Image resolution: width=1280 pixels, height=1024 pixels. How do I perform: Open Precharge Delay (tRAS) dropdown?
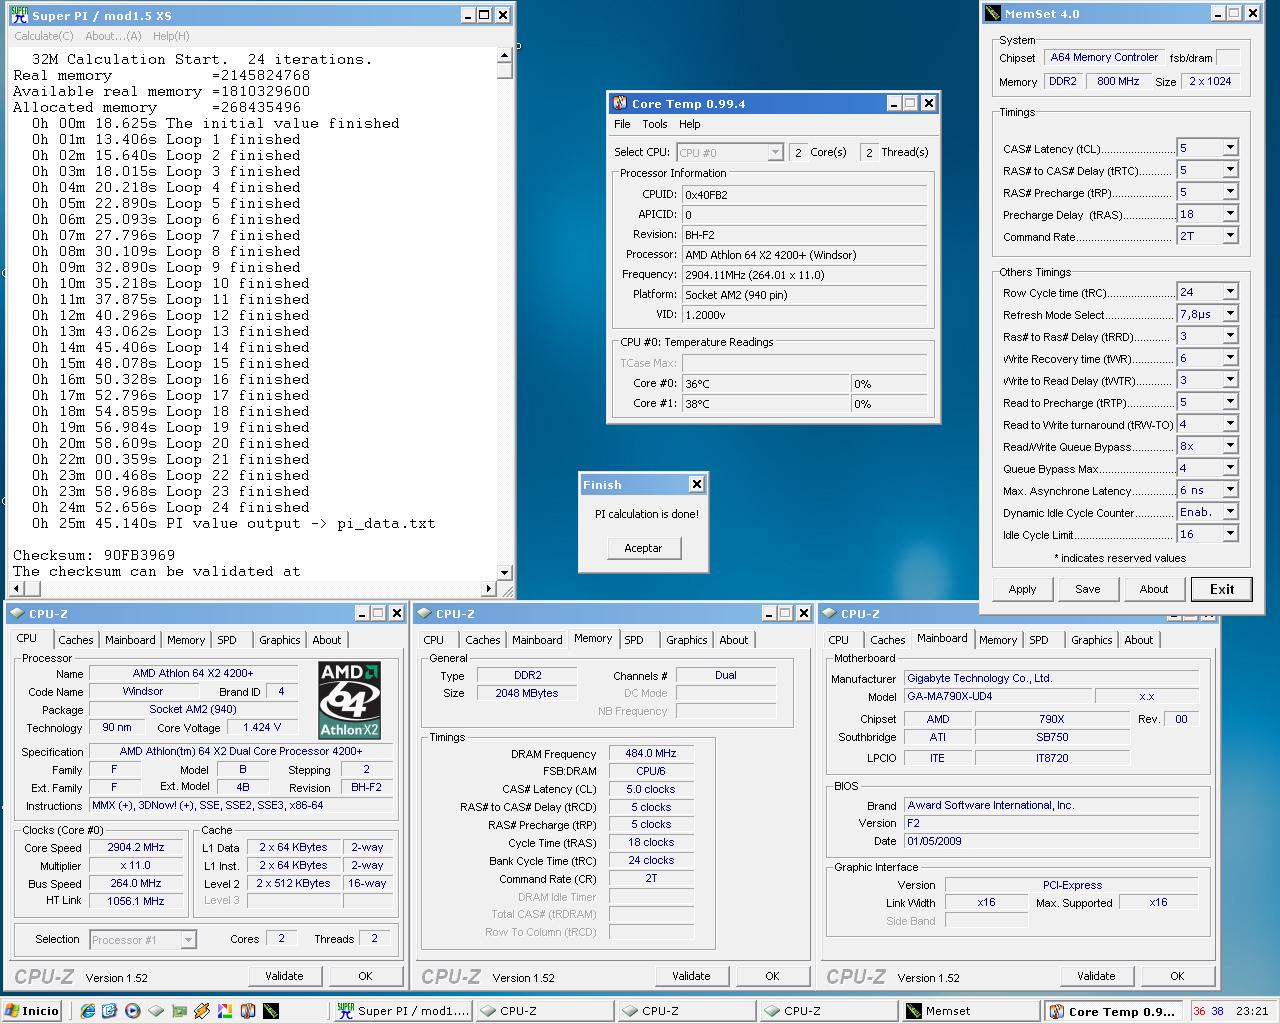point(1230,214)
